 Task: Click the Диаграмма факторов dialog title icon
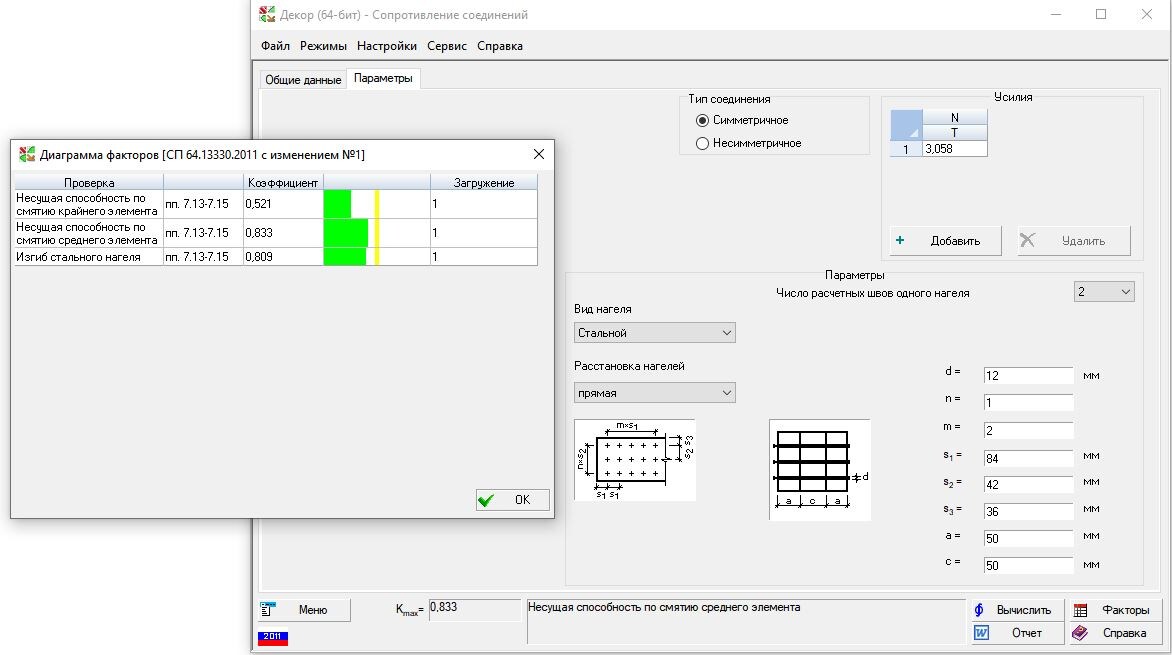point(28,155)
